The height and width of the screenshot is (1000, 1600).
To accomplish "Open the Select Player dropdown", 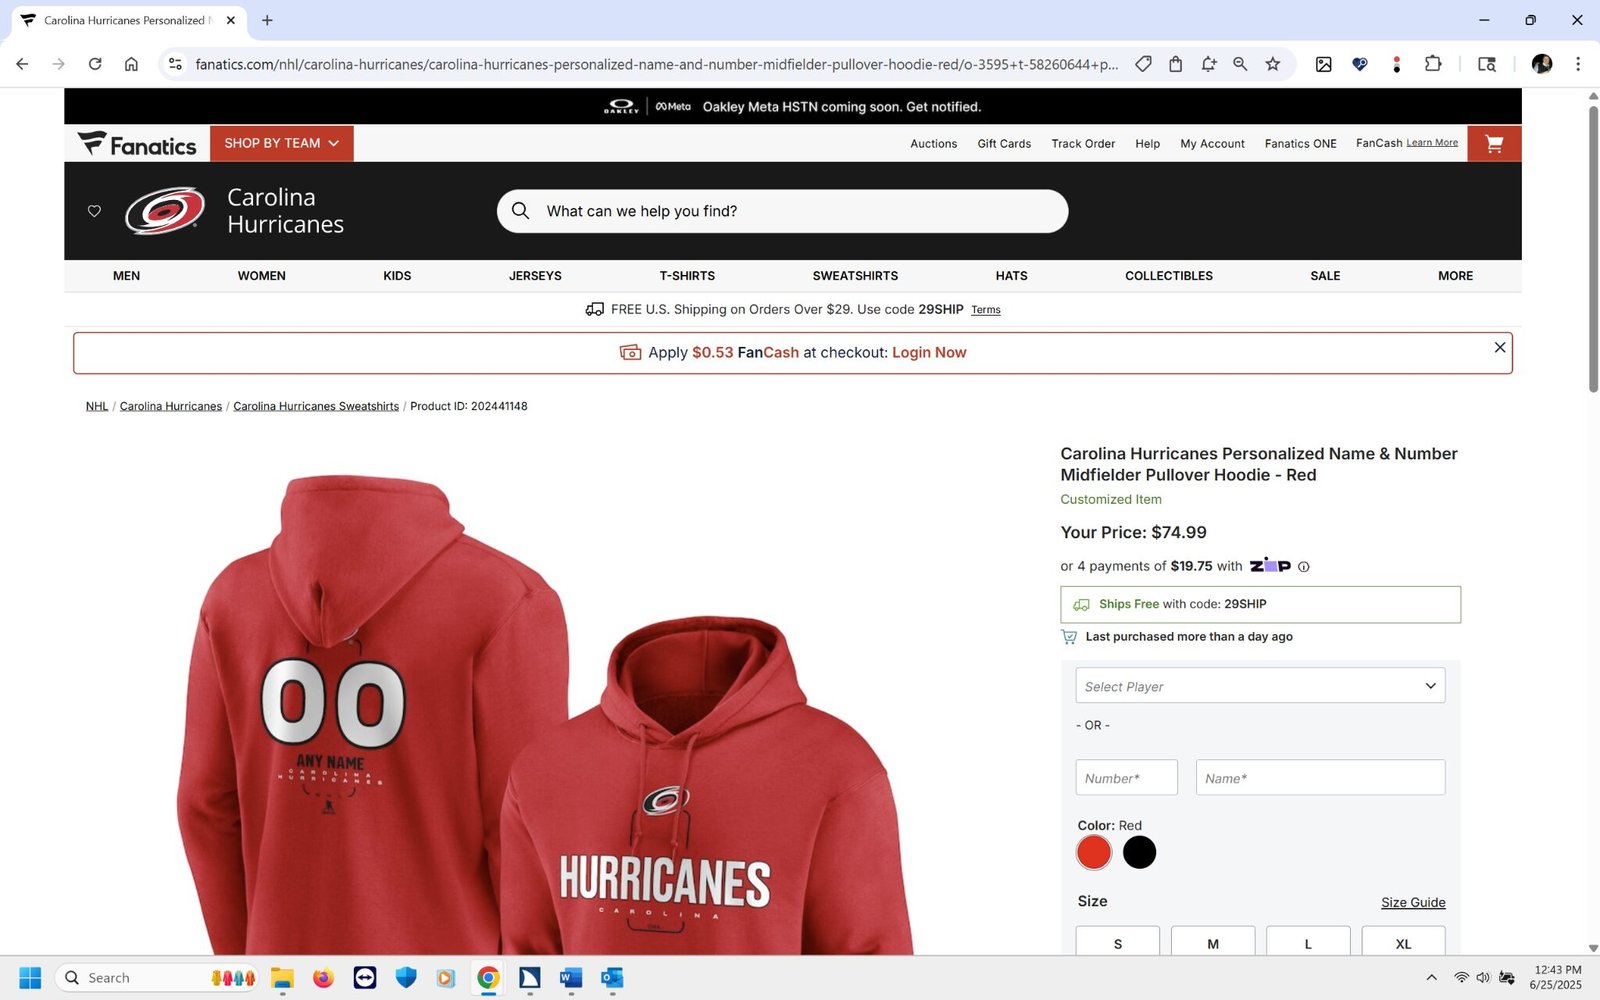I will tap(1260, 686).
